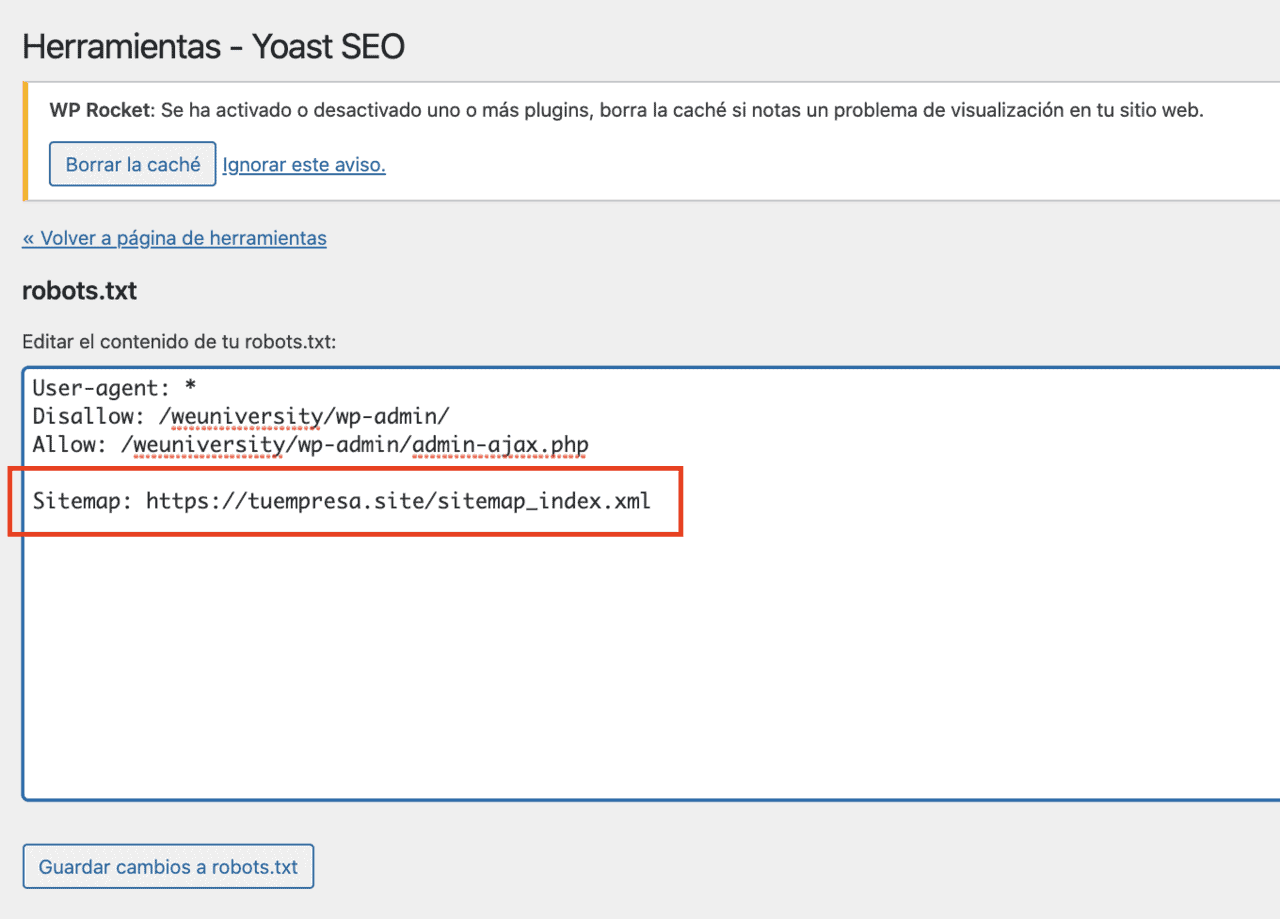Image resolution: width=1280 pixels, height=919 pixels.
Task: Click the Sitemap URL line in editor
Action: click(x=342, y=500)
